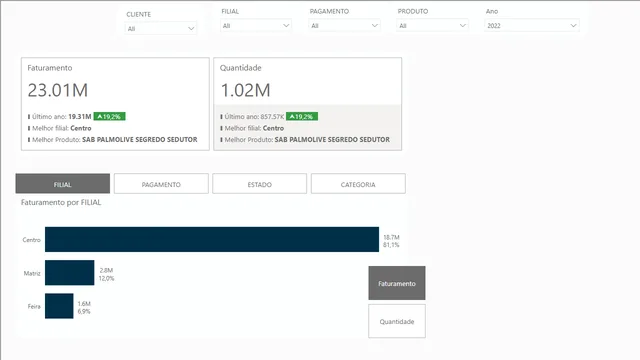Screen dimensions: 640x360
Task: Open the CLIENTE slicer dropdown
Action: point(161,29)
